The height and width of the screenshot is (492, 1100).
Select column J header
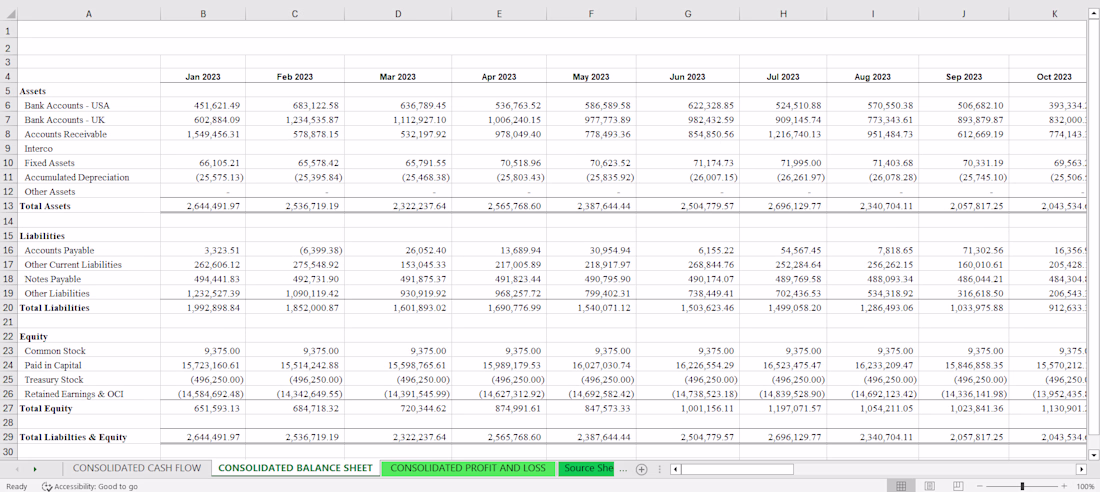(x=964, y=13)
